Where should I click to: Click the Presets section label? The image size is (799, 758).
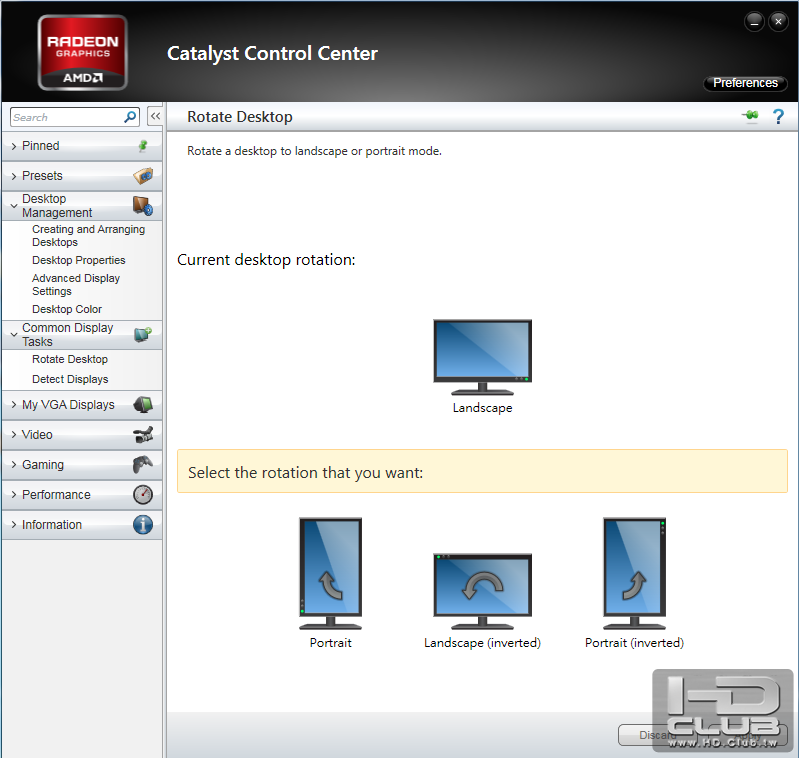click(x=42, y=176)
